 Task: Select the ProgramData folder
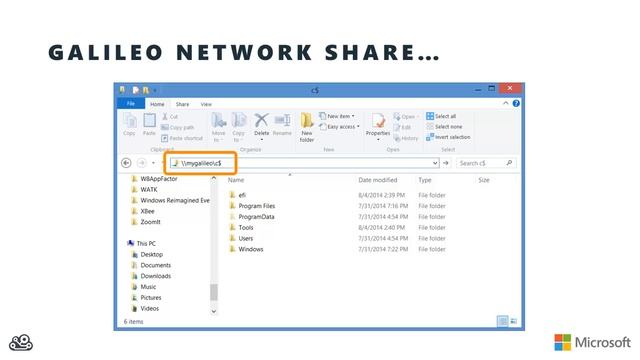click(x=252, y=217)
